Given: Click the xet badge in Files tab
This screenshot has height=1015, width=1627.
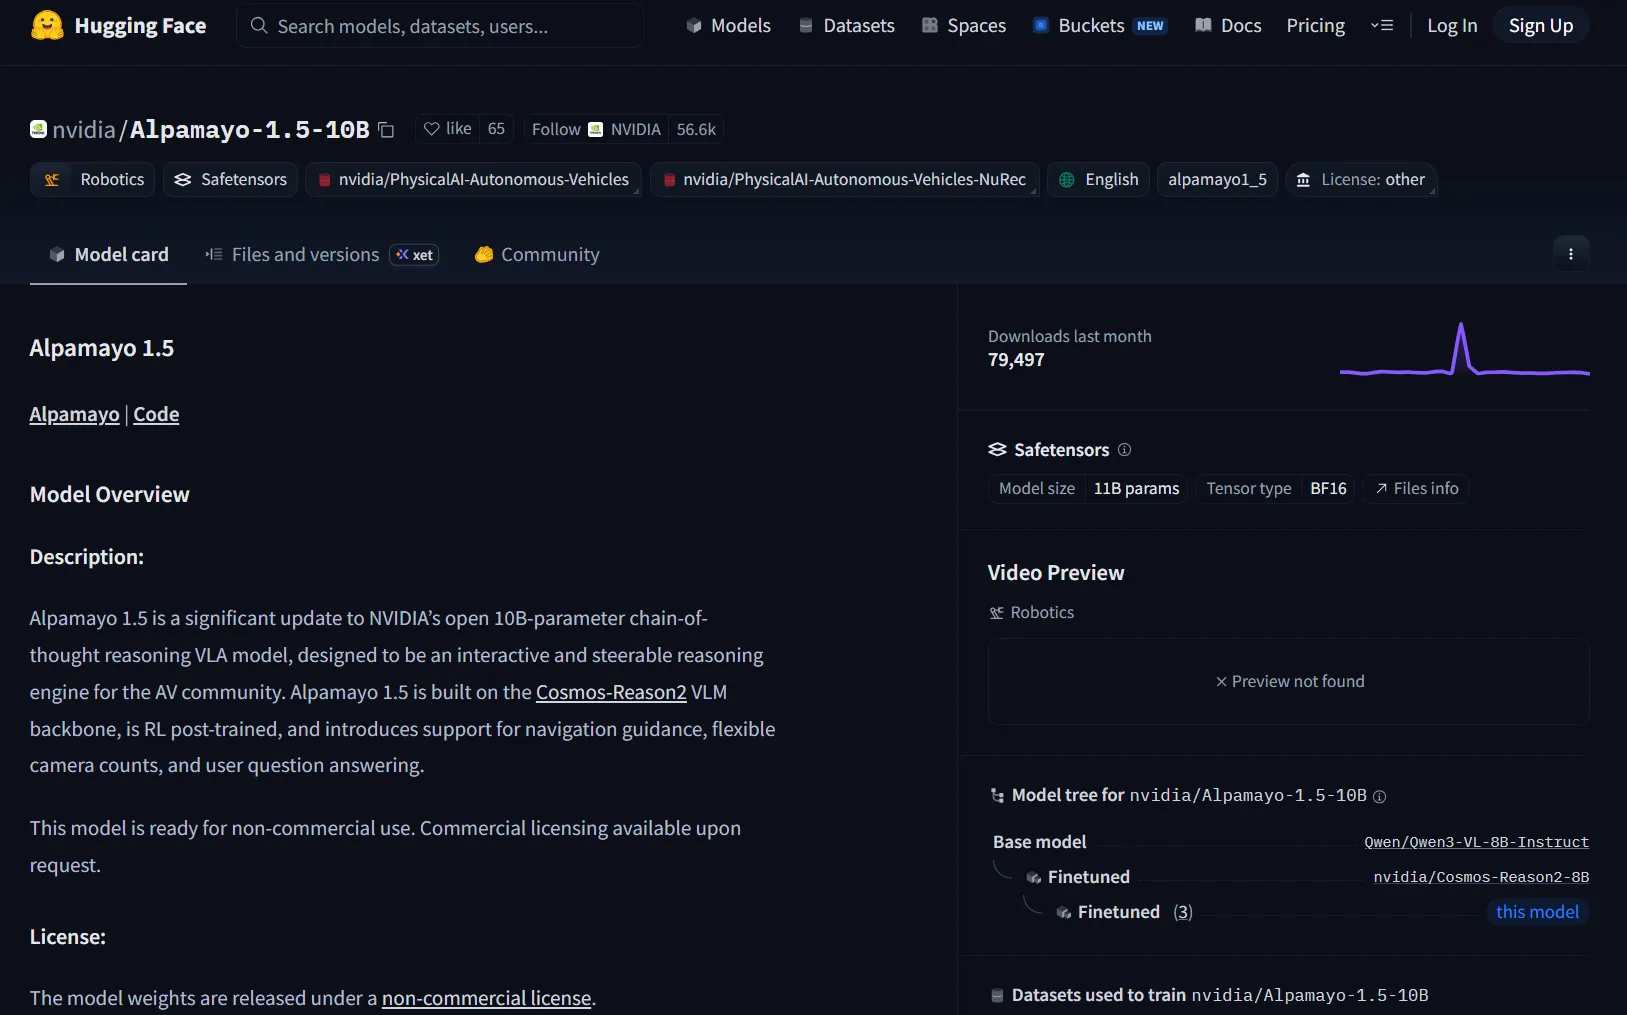Looking at the screenshot, I should pyautogui.click(x=414, y=255).
